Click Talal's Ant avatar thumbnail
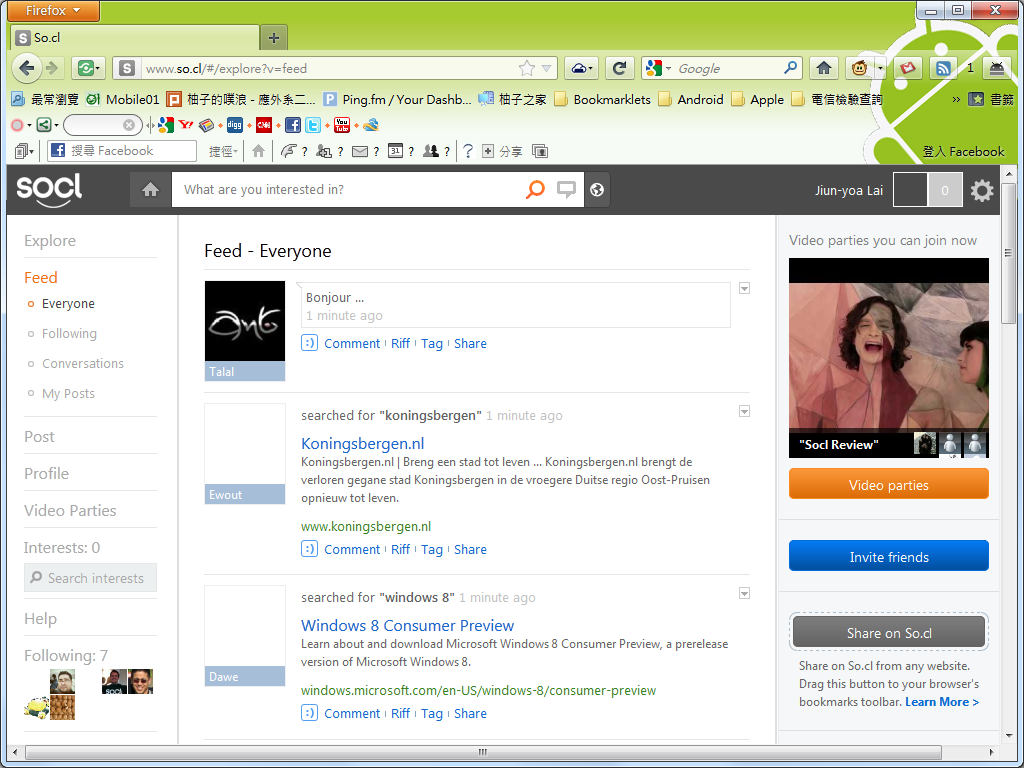 (x=245, y=321)
